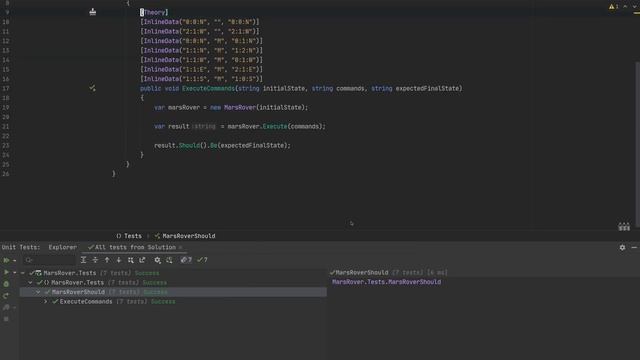
Task: Click the build hammer icon in side strip
Action: click(x=6, y=307)
